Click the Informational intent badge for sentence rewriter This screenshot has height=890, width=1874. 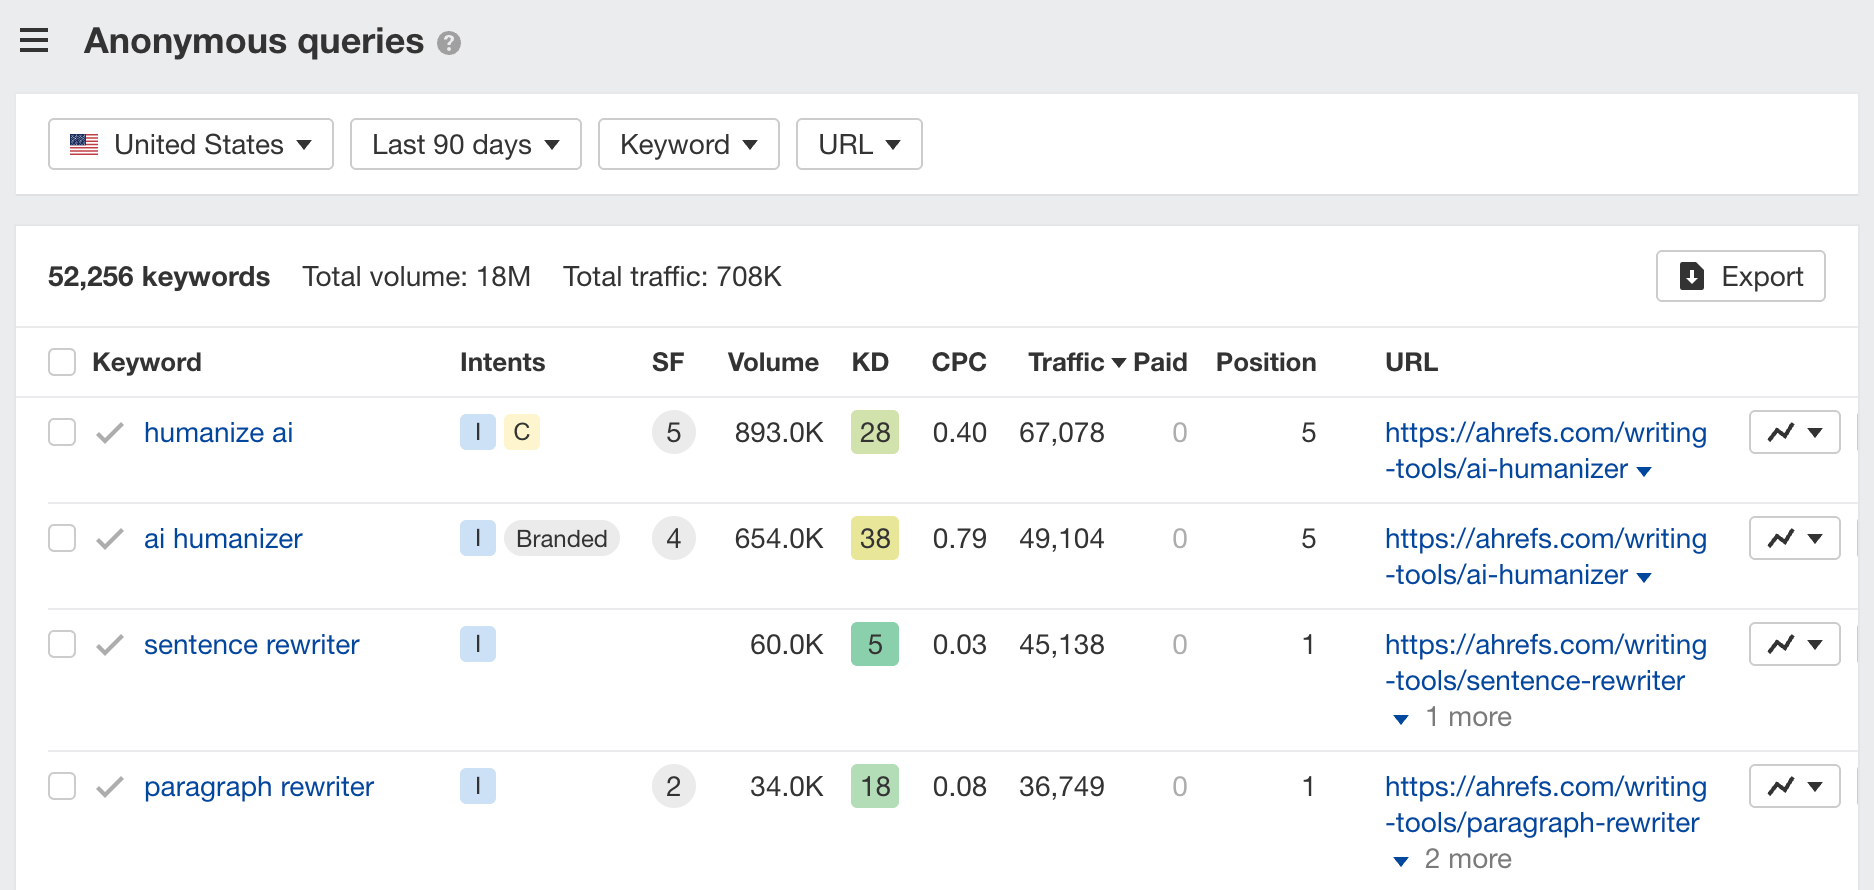click(x=478, y=645)
